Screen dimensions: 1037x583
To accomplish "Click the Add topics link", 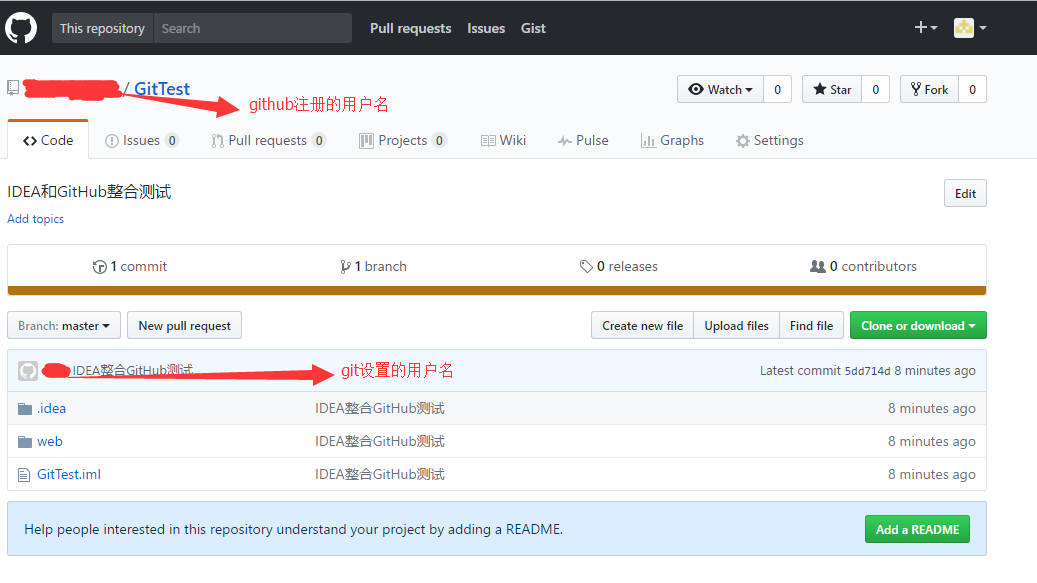I will (x=36, y=219).
